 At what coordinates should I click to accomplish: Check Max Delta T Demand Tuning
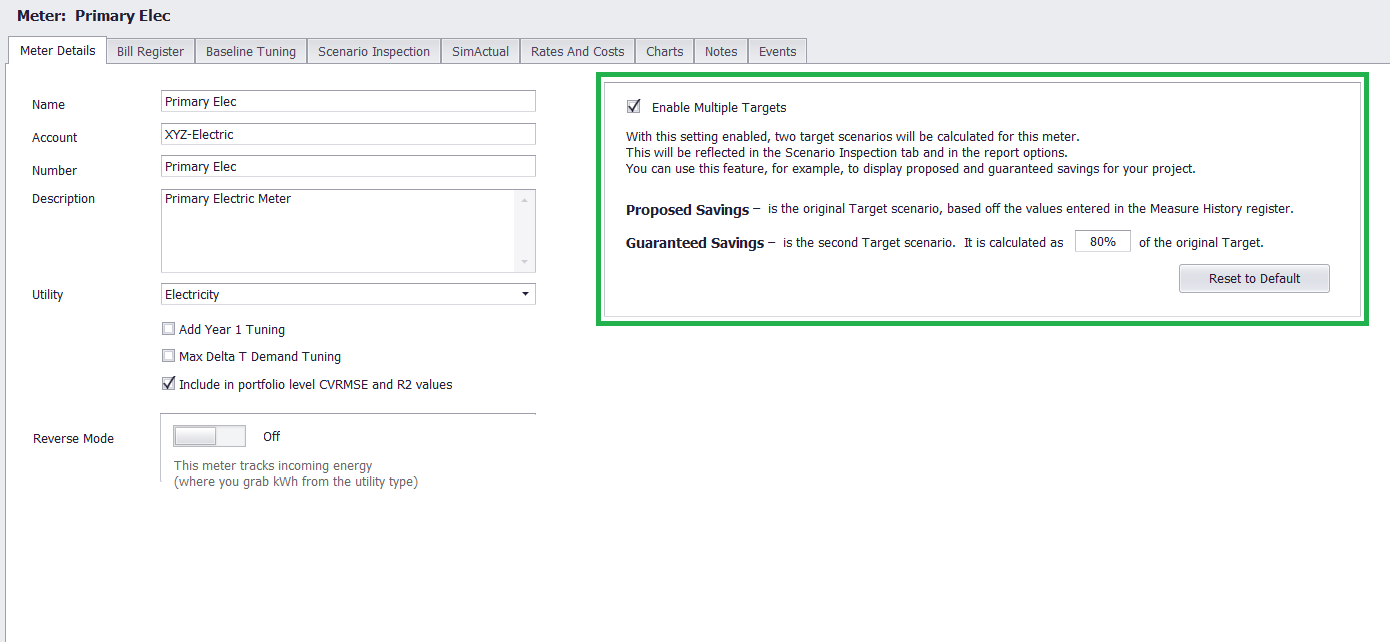coord(168,356)
